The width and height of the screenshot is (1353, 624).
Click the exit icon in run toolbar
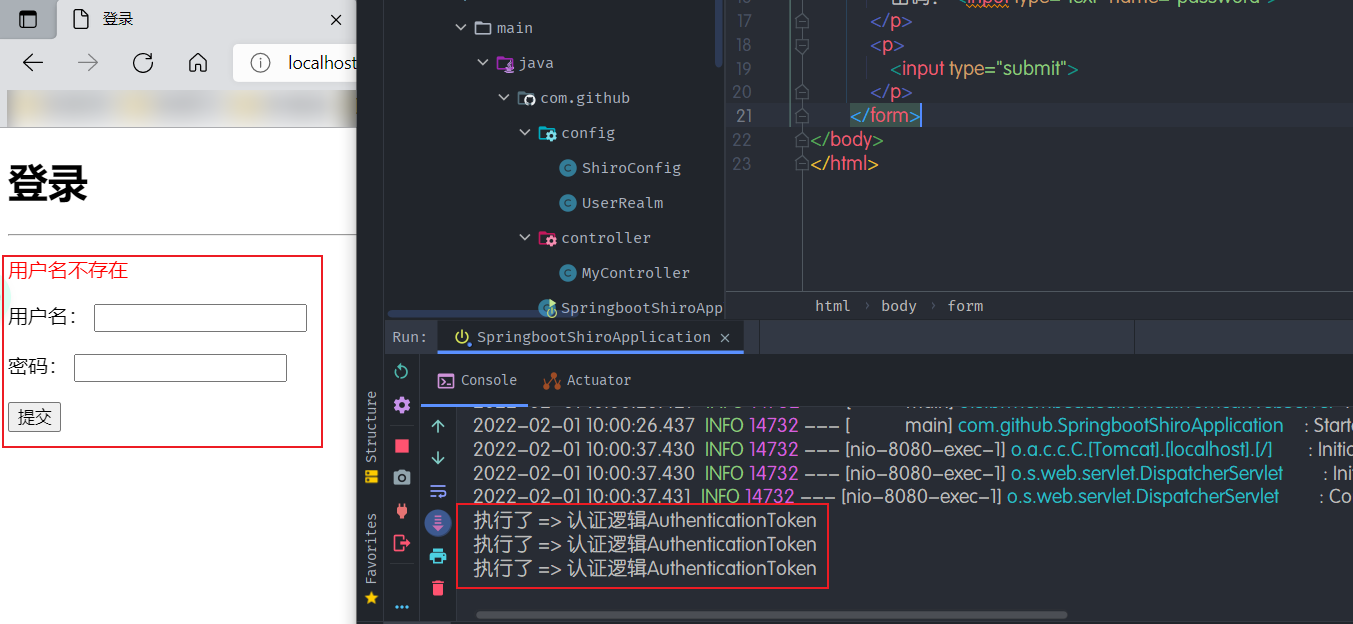tap(401, 543)
